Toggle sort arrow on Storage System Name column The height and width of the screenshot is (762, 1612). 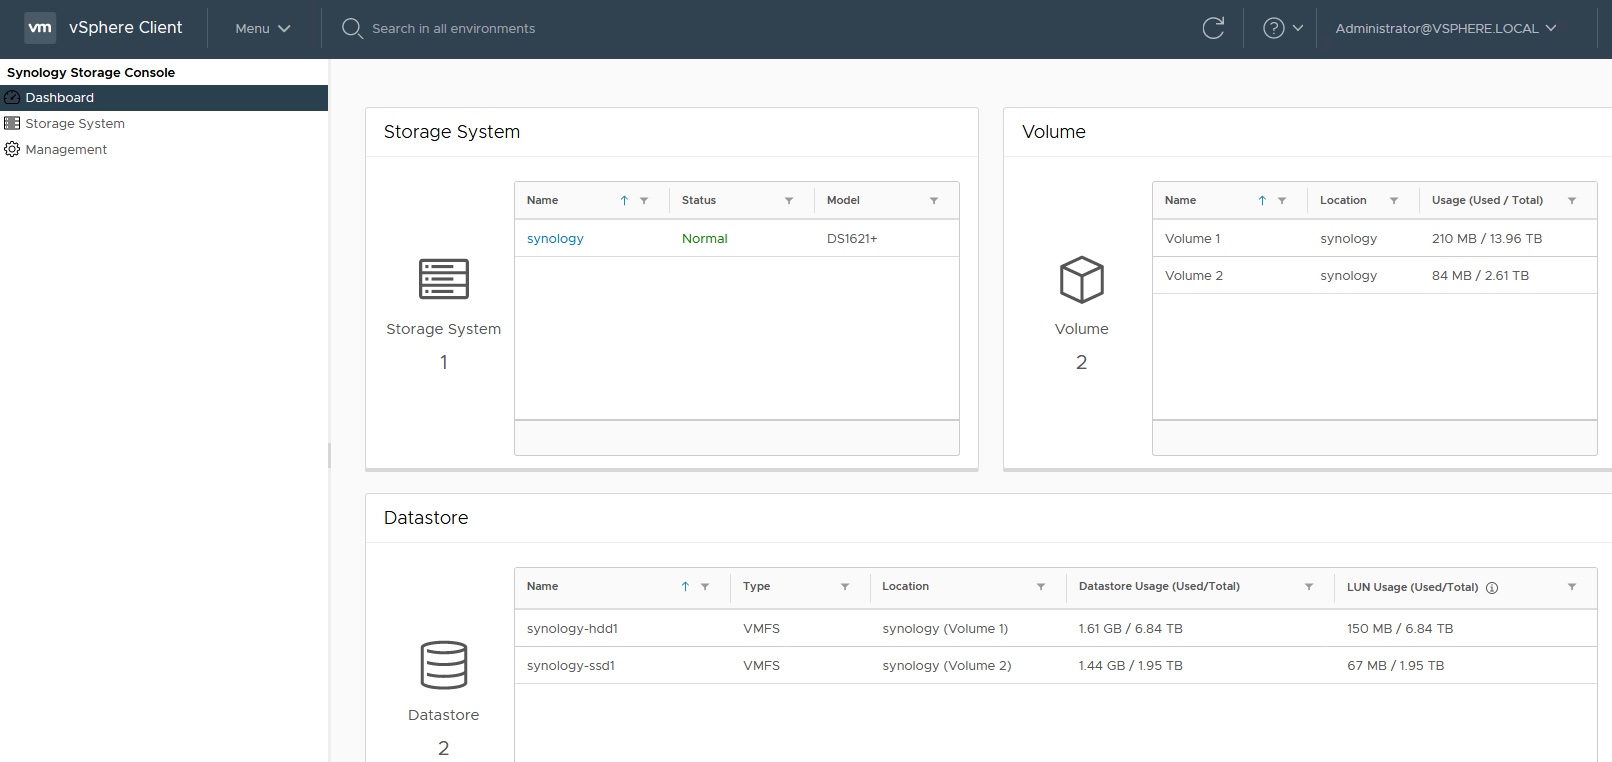pos(624,201)
